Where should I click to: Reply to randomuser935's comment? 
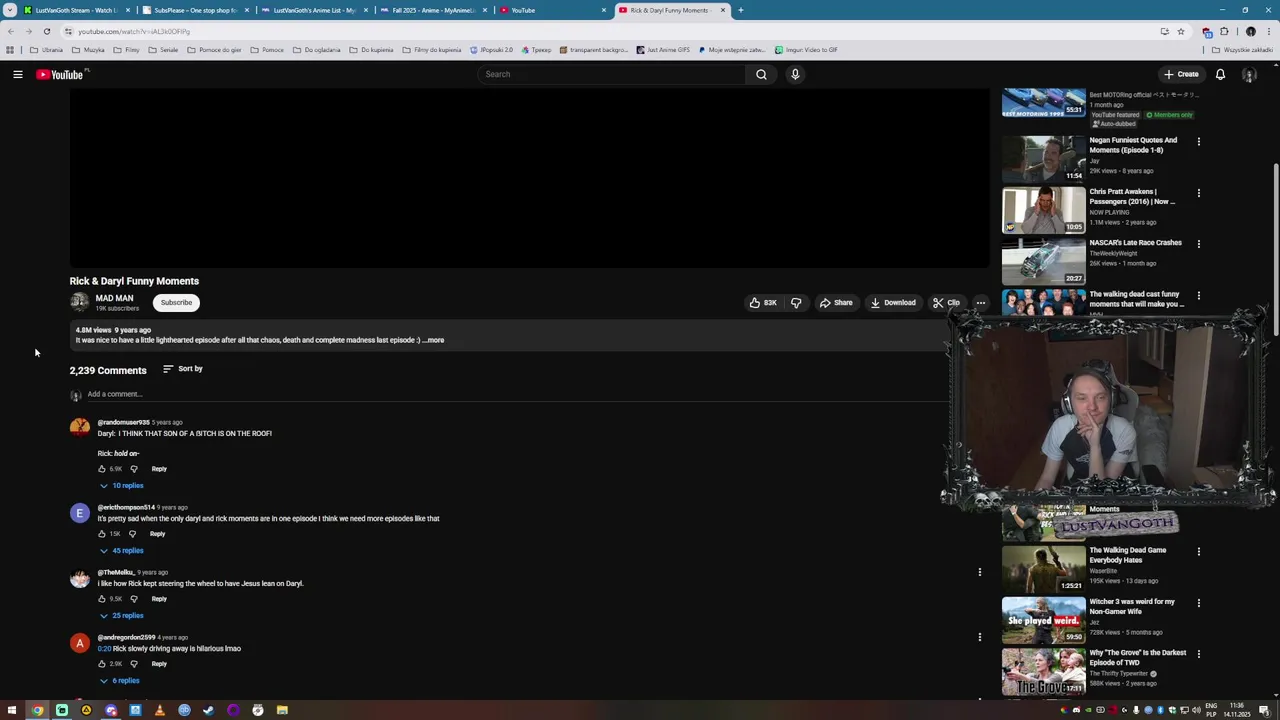click(x=159, y=469)
